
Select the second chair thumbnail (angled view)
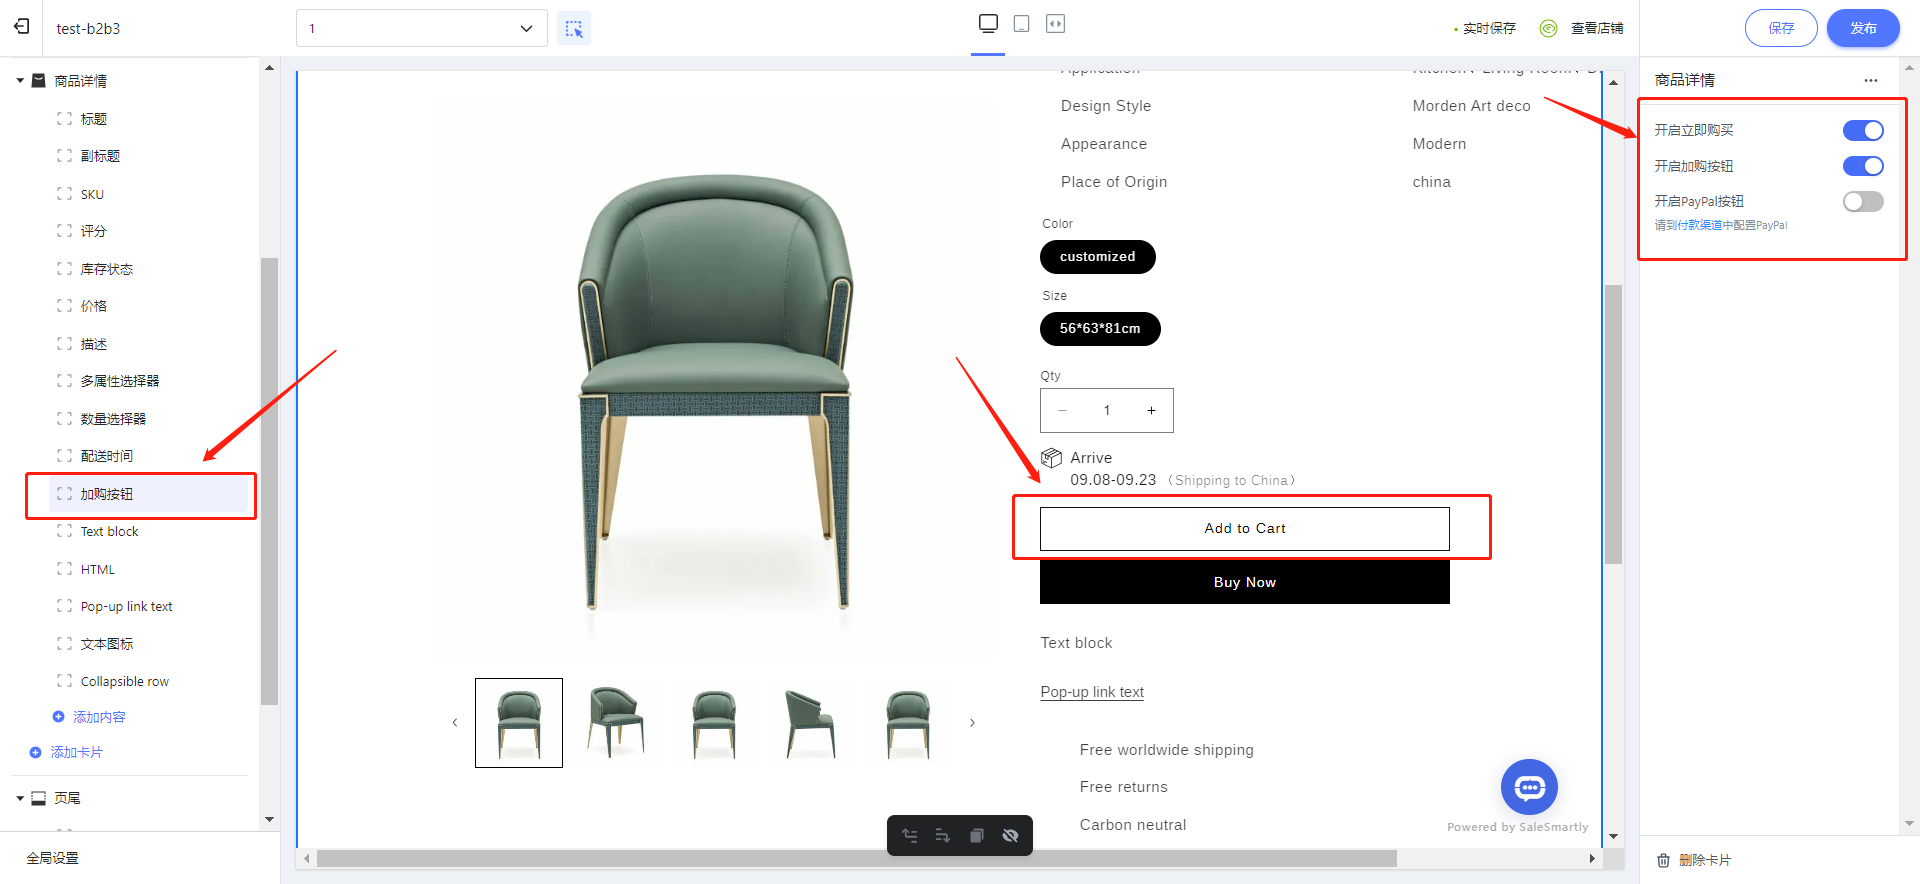point(616,723)
